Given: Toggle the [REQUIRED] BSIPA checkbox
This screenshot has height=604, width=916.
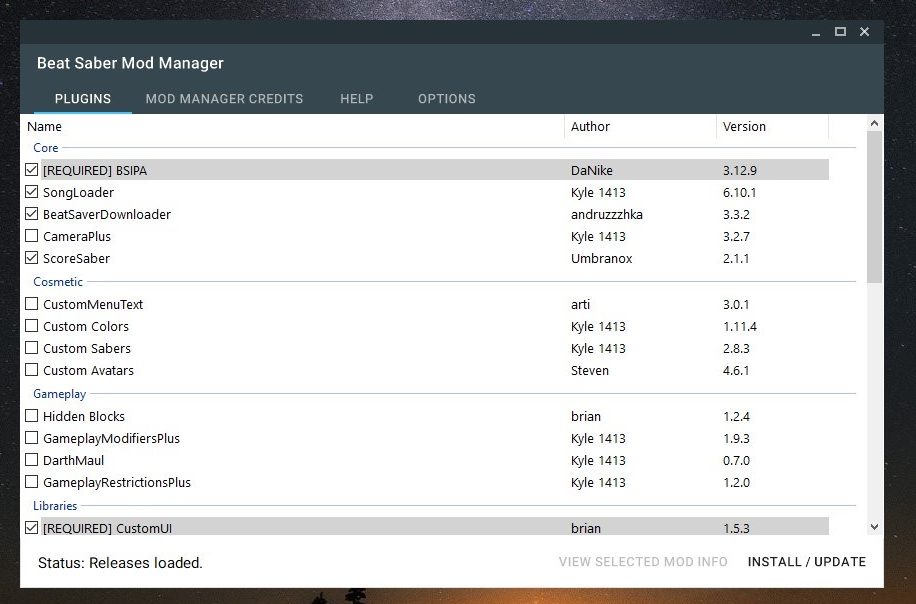Looking at the screenshot, I should pyautogui.click(x=32, y=170).
